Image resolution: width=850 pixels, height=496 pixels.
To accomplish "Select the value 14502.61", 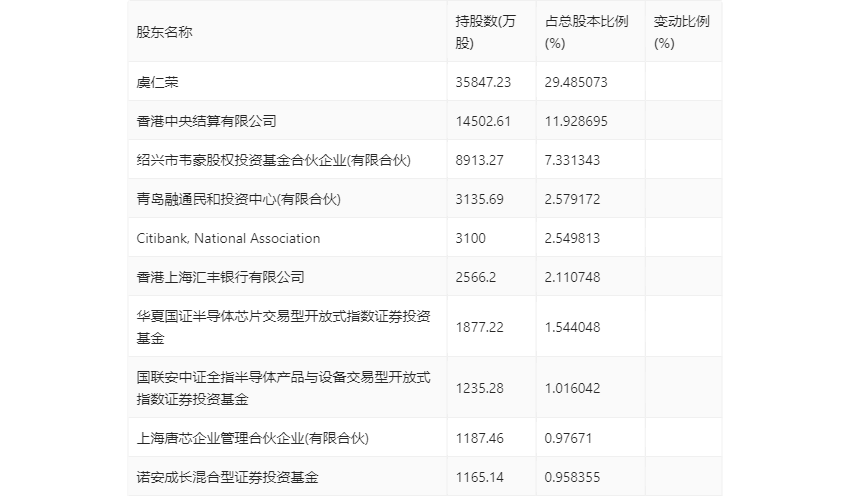I will click(x=483, y=121).
